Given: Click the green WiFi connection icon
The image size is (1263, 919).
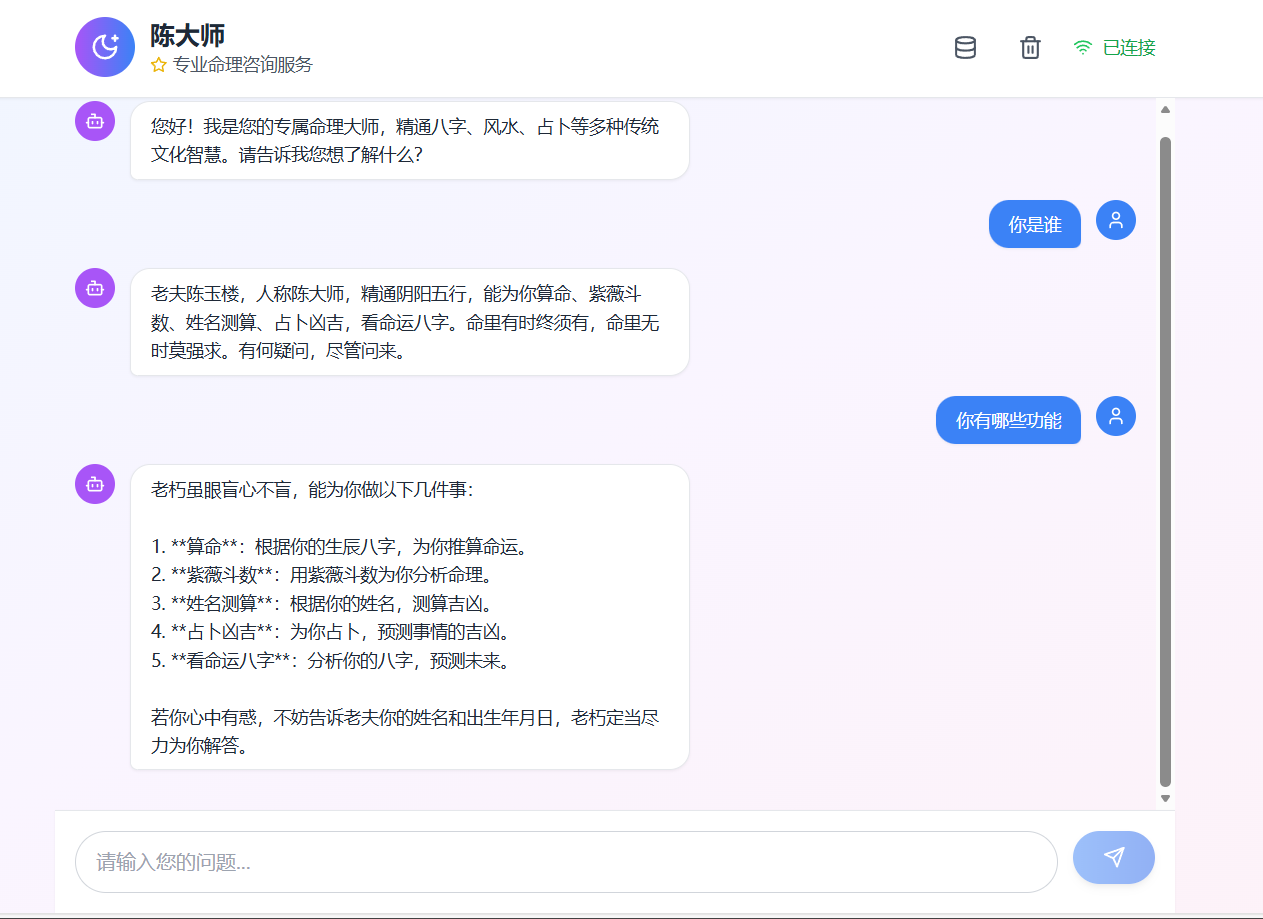Looking at the screenshot, I should 1081,47.
